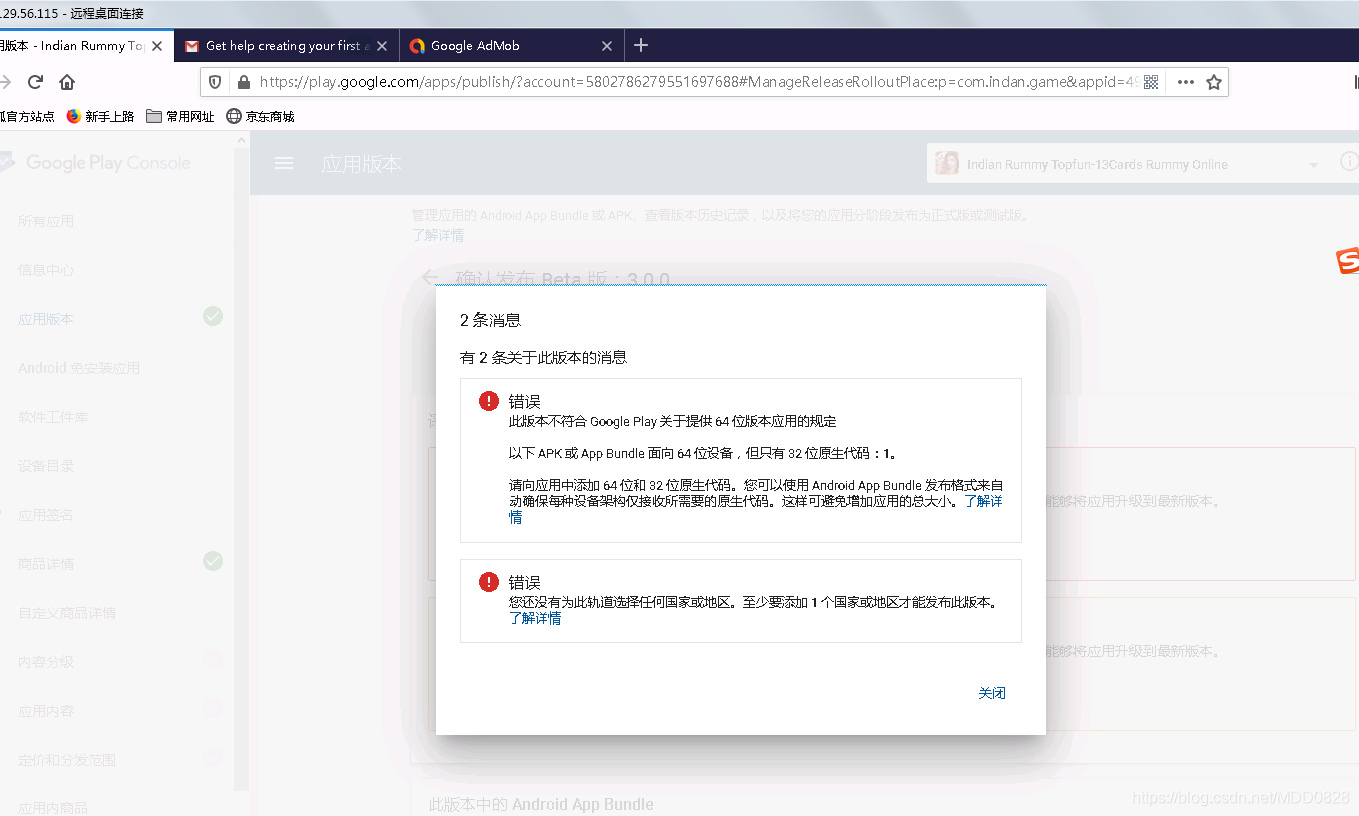Viewport: 1359px width, 816px height.
Task: Open the 了解详情 link under the page description
Action: click(438, 236)
